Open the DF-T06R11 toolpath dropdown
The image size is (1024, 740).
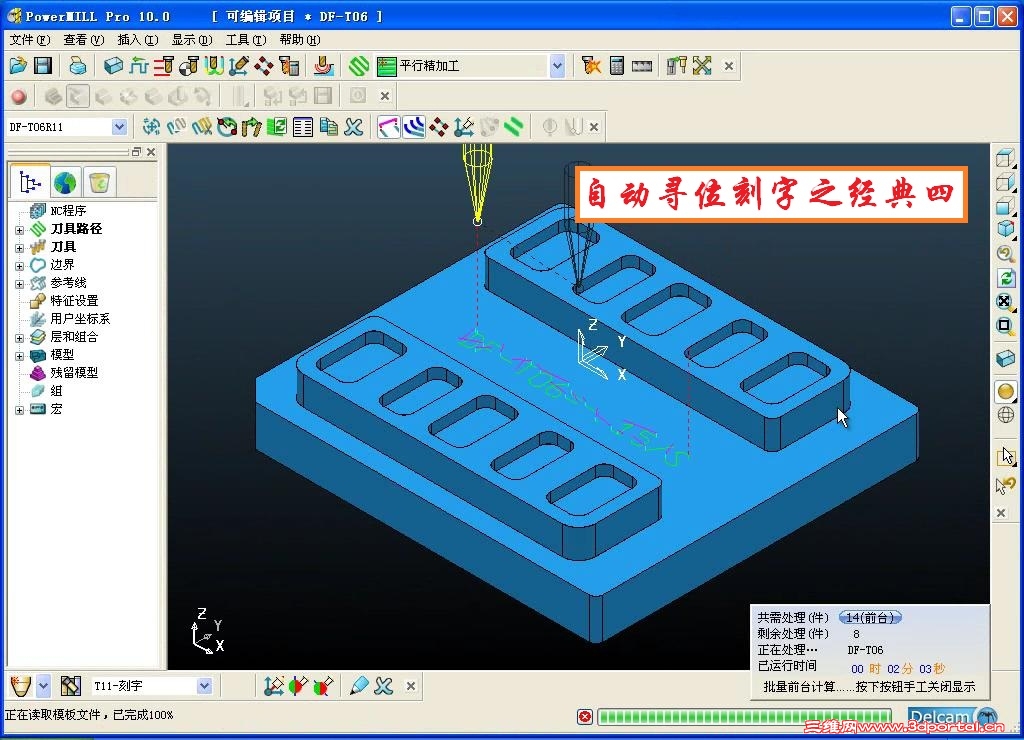point(119,127)
